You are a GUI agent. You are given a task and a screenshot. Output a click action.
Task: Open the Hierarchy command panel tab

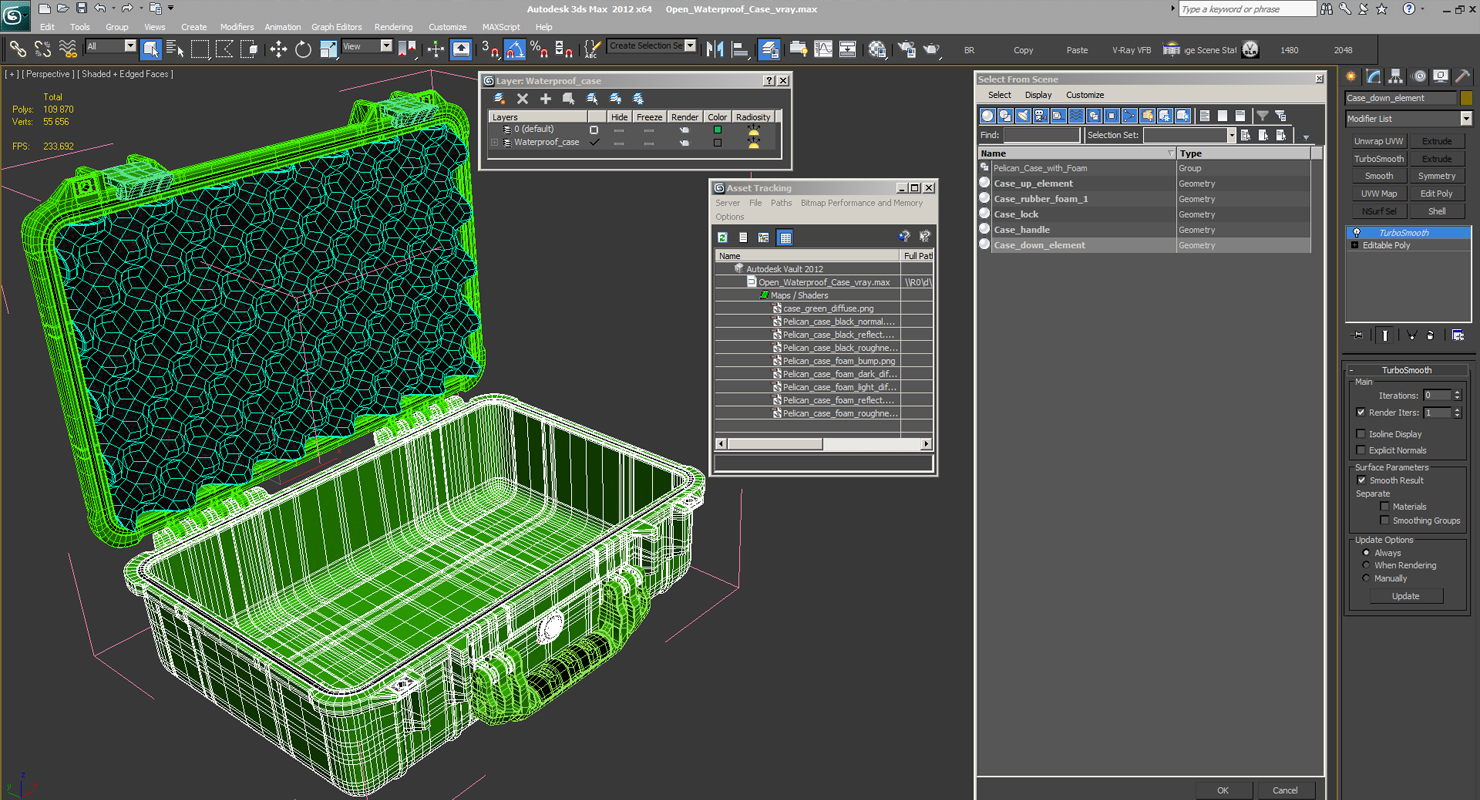[x=1396, y=76]
